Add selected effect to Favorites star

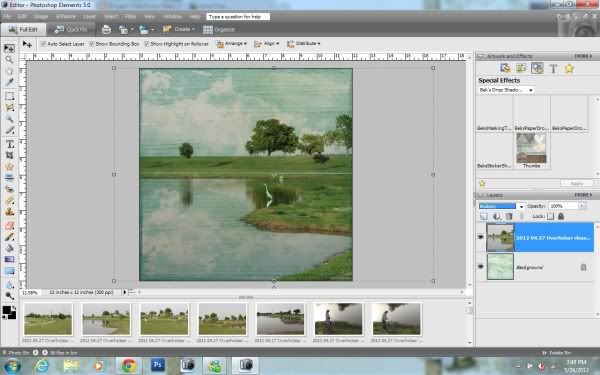482,184
